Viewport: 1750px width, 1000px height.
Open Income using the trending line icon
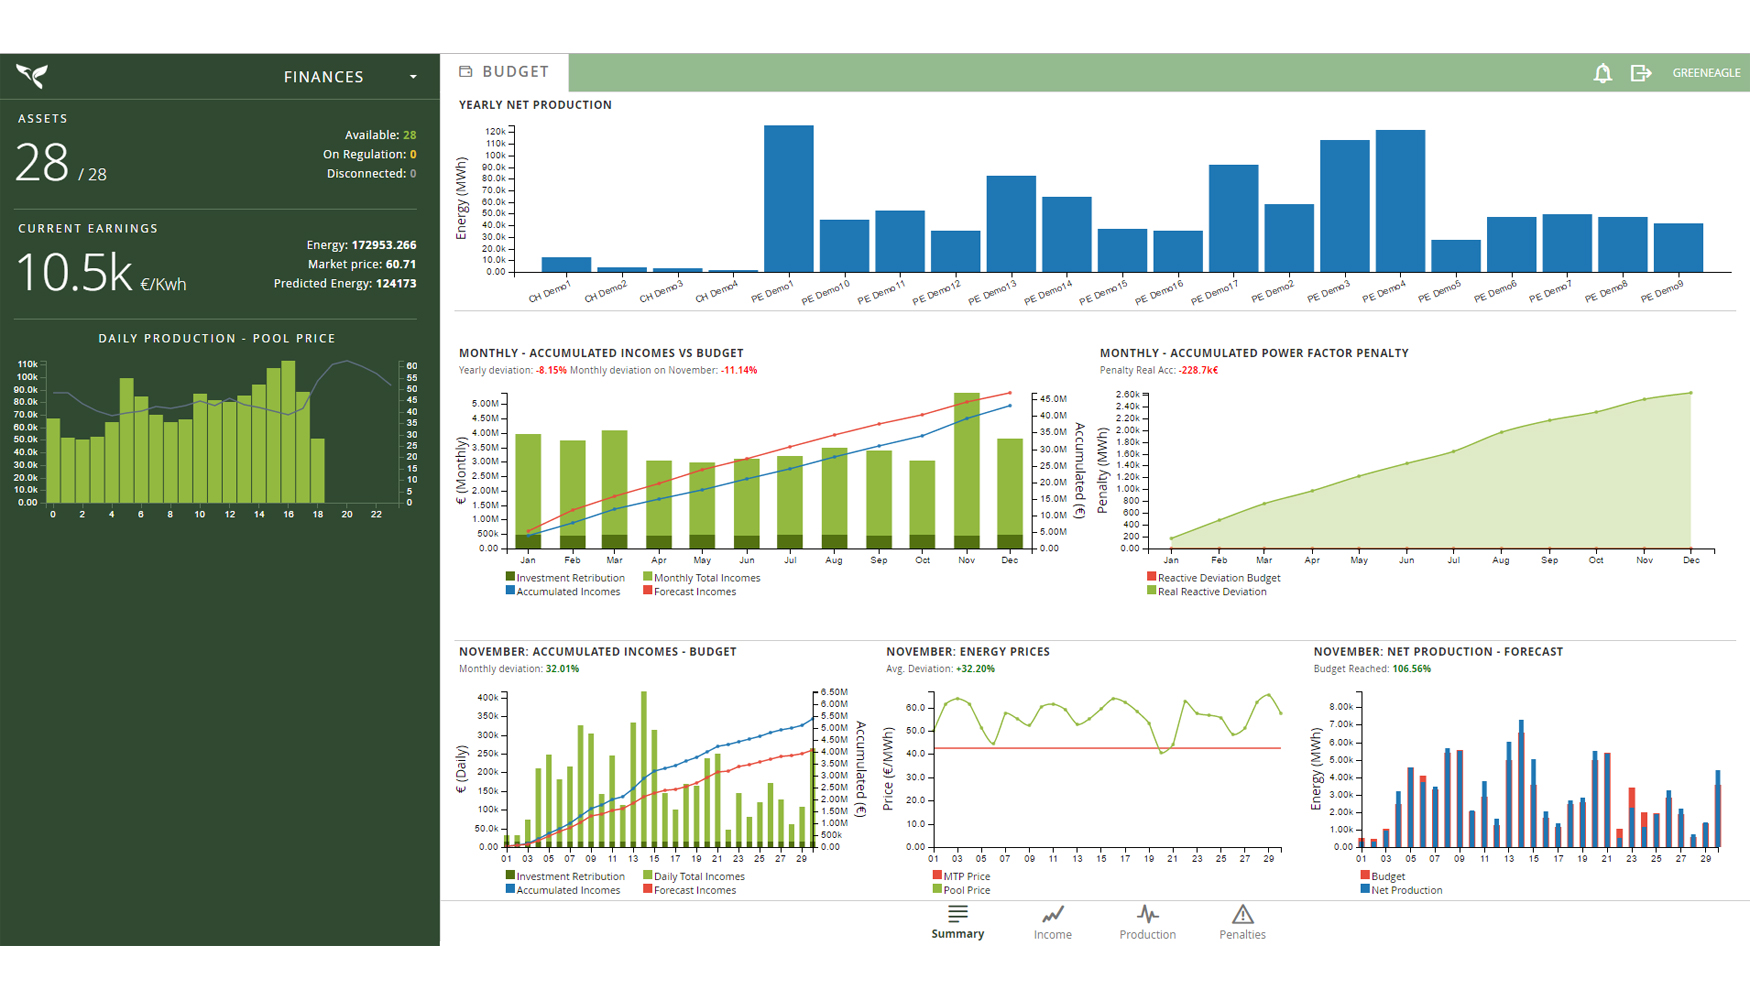[1052, 914]
